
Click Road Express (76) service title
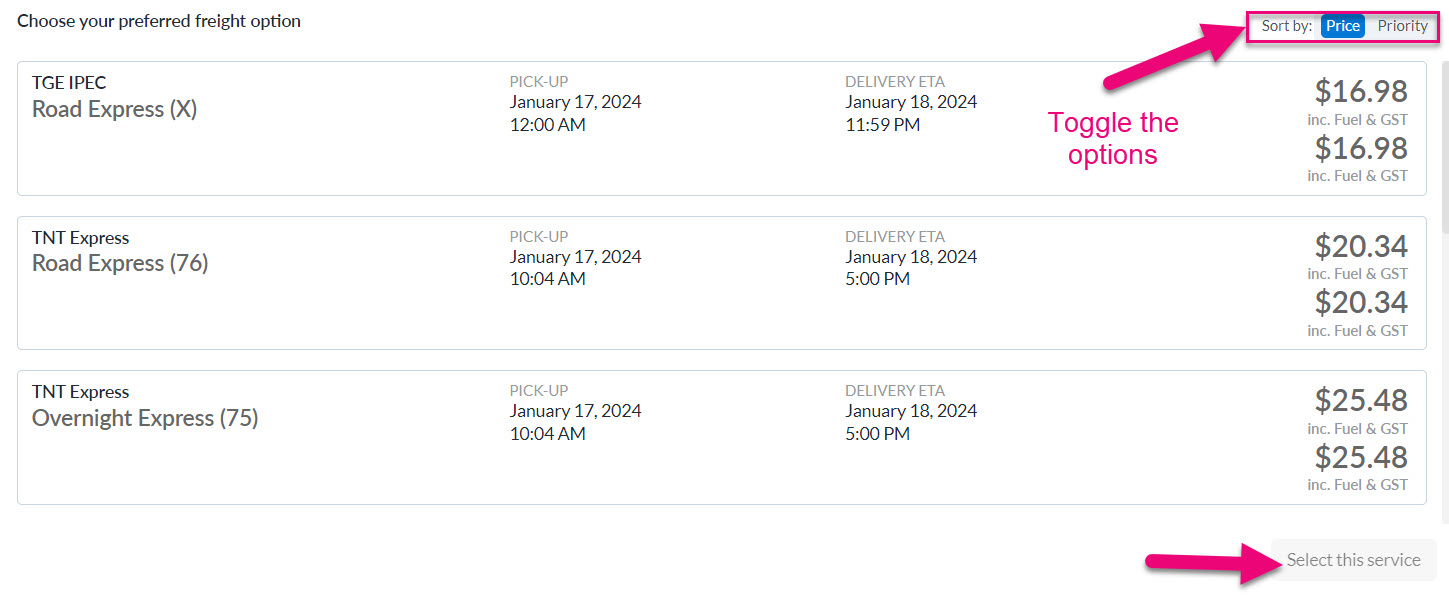click(120, 263)
